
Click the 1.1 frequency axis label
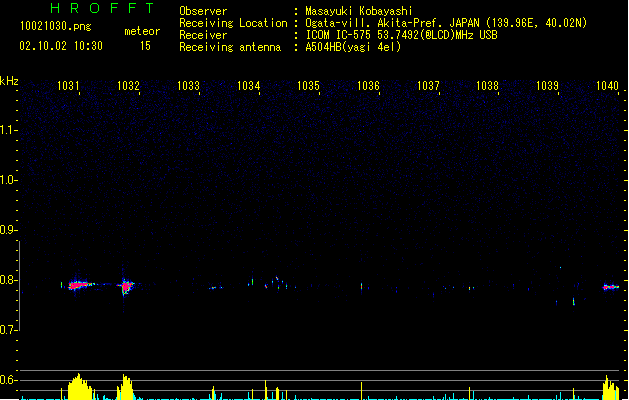(8, 130)
